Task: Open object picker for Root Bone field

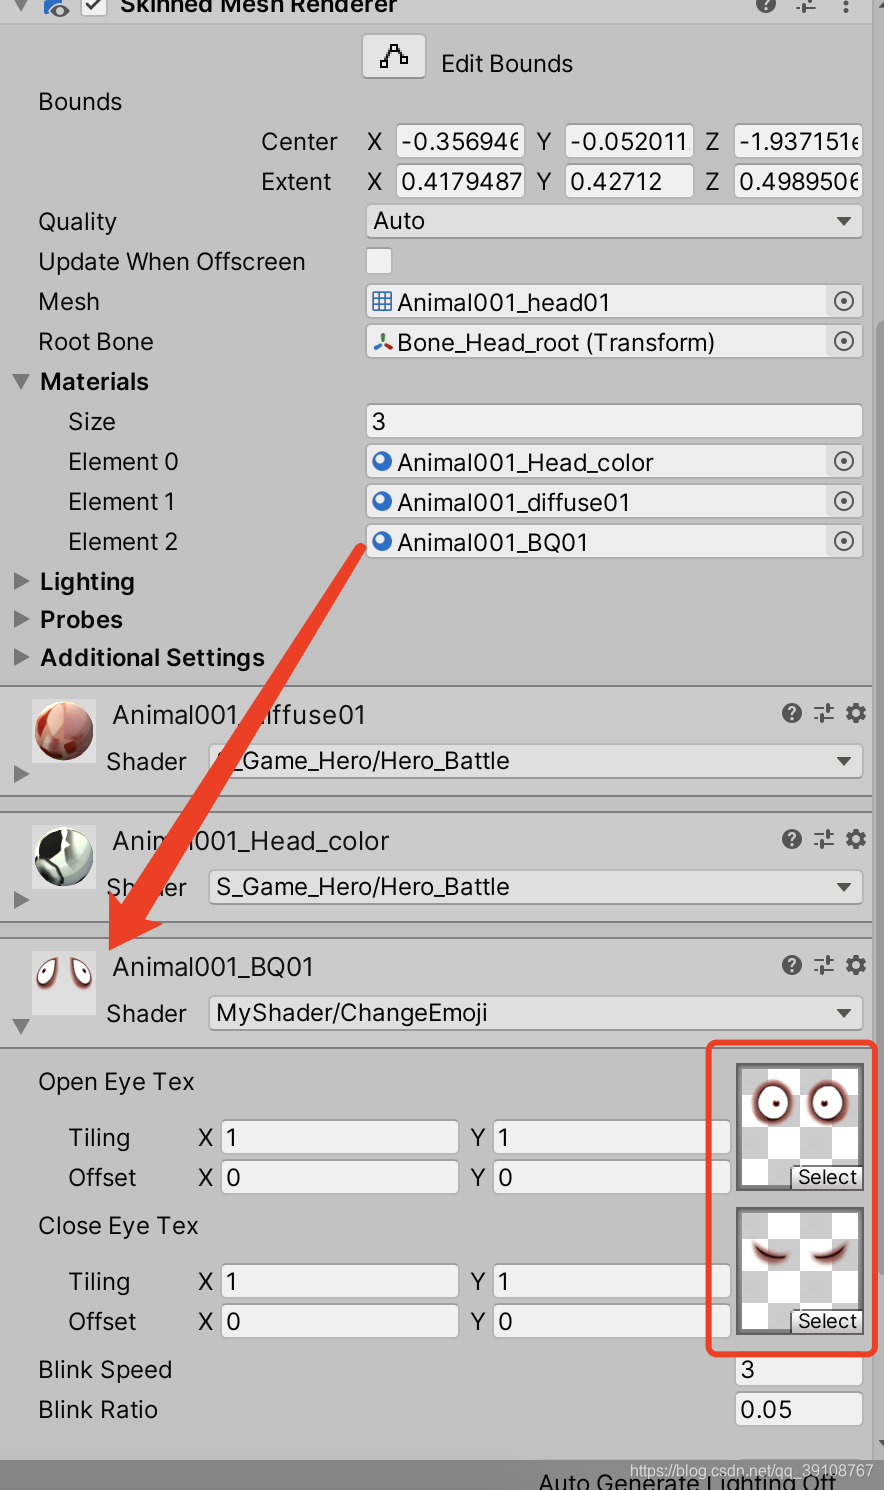Action: [844, 341]
